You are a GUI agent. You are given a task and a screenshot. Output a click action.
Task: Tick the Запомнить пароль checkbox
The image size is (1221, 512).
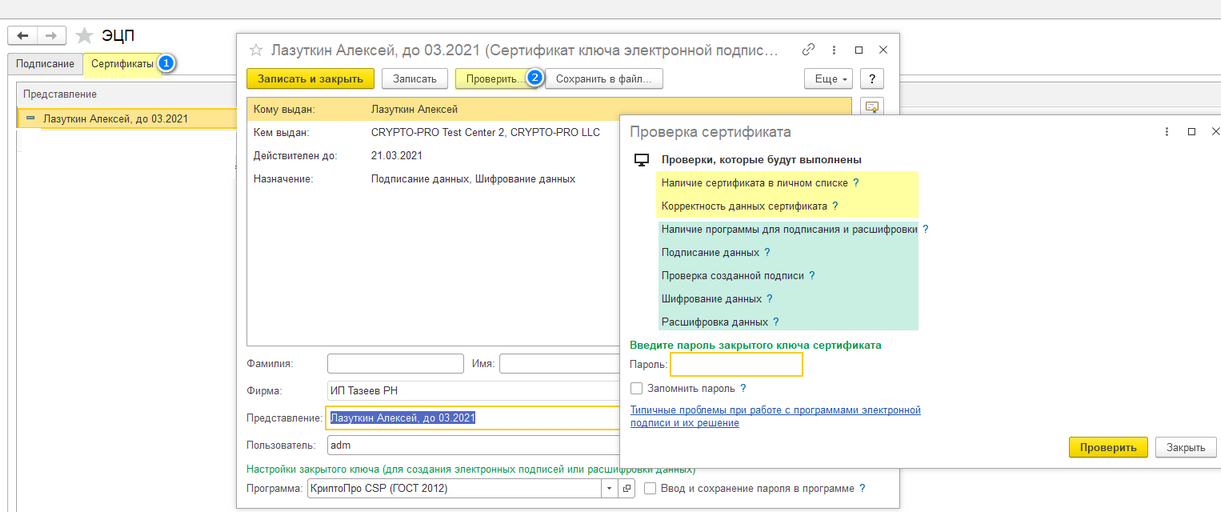pyautogui.click(x=636, y=388)
